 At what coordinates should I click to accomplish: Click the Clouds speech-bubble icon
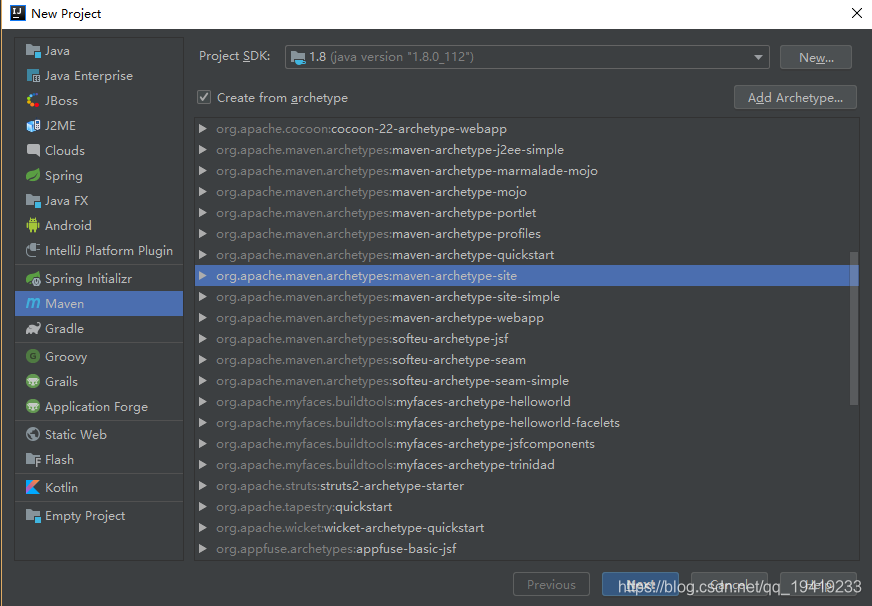tap(33, 151)
